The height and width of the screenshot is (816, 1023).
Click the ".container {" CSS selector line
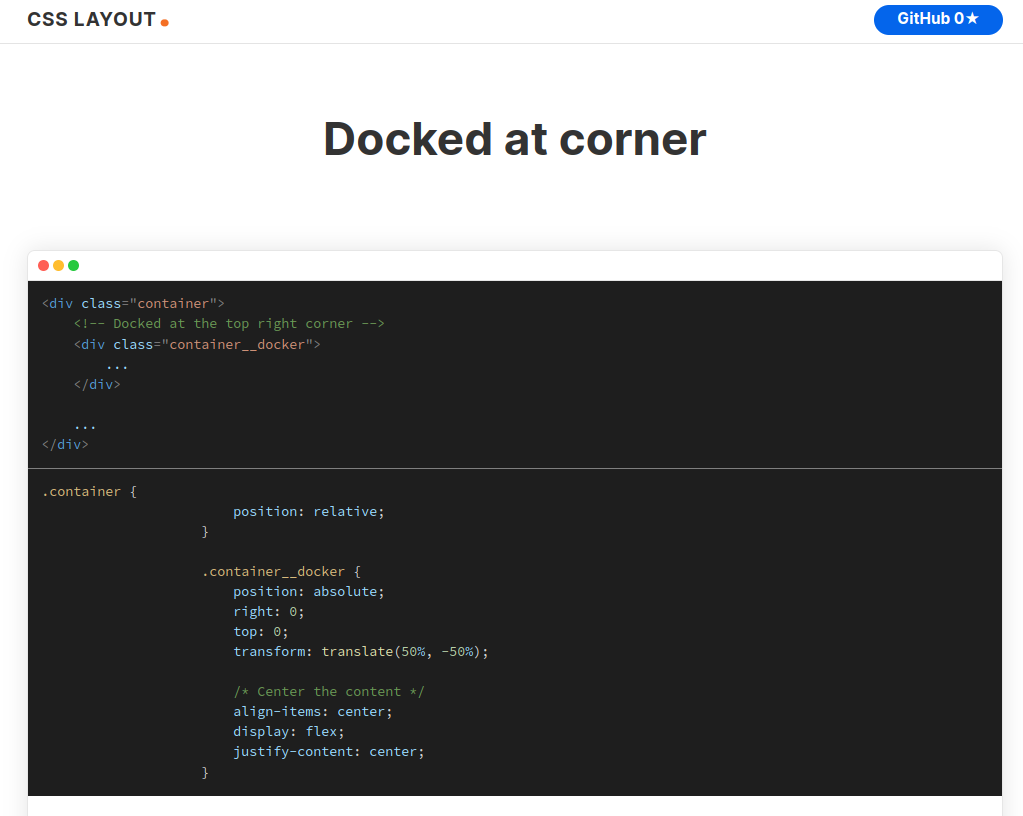(89, 491)
